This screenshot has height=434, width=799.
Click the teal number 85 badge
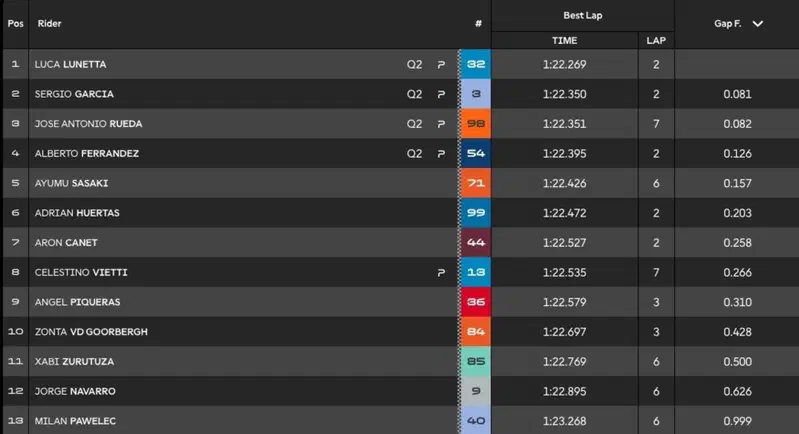(475, 362)
